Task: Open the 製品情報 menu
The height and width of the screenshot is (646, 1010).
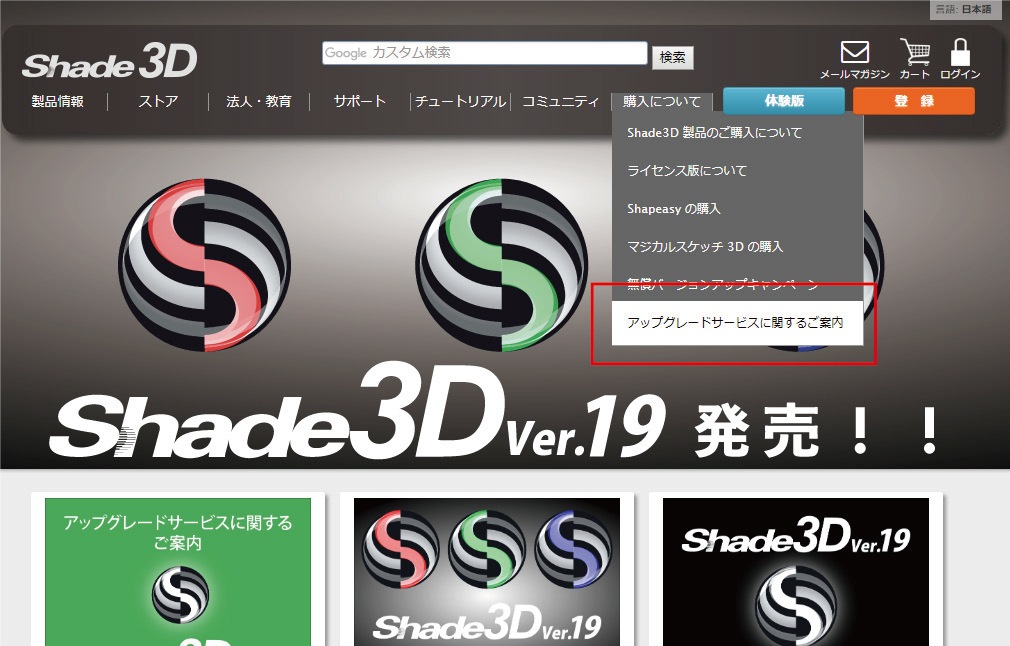Action: [x=57, y=101]
